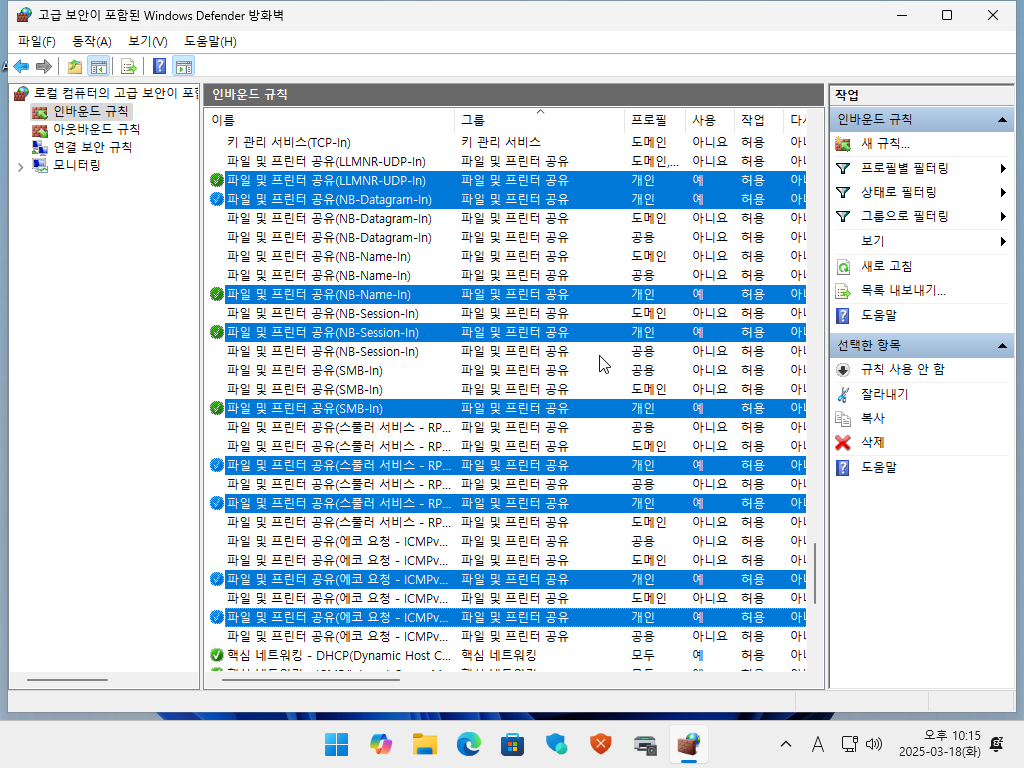Click the volume icon in system tray
The image size is (1024, 768).
click(874, 744)
